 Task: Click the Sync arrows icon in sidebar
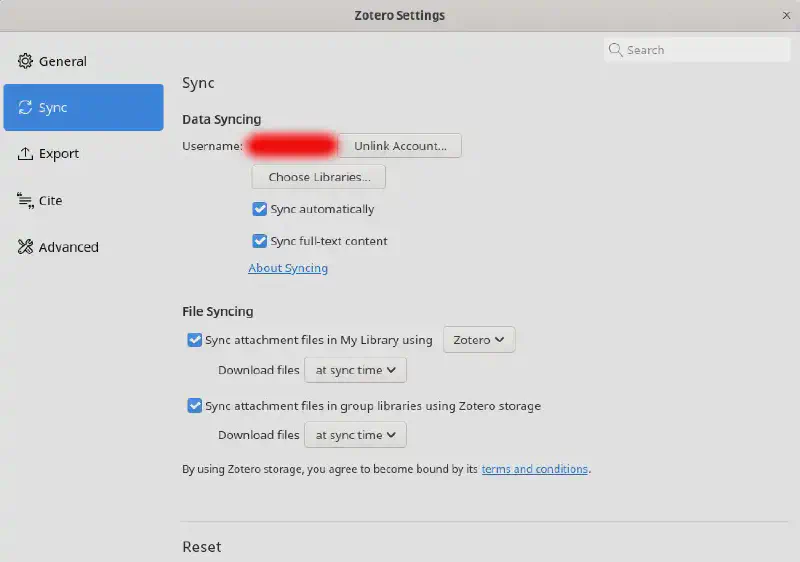(x=25, y=108)
